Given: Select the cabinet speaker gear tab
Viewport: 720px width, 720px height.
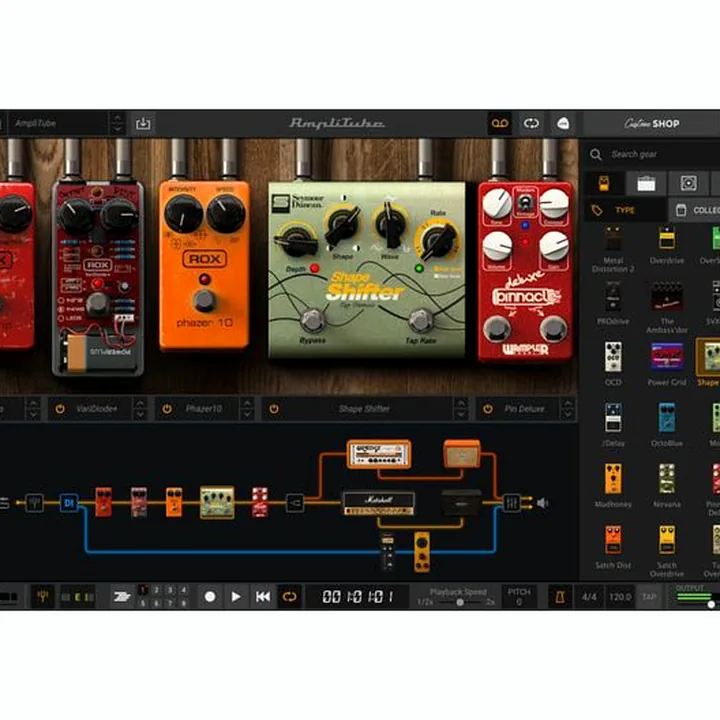Looking at the screenshot, I should (688, 184).
